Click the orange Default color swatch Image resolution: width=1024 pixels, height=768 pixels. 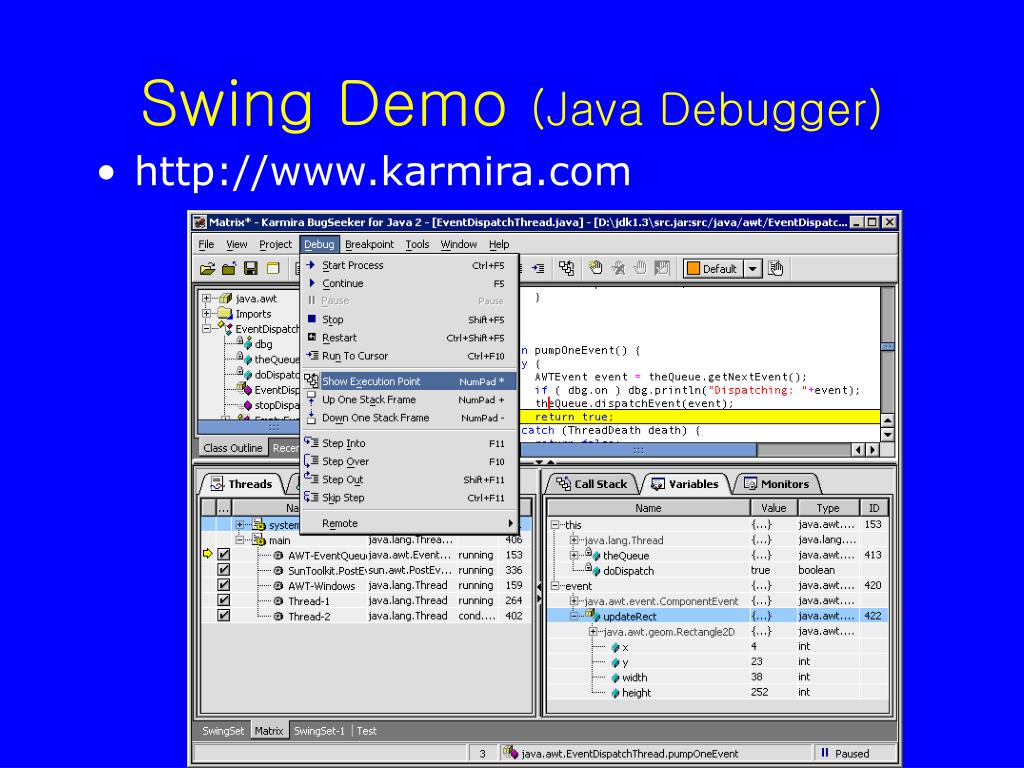click(x=694, y=268)
